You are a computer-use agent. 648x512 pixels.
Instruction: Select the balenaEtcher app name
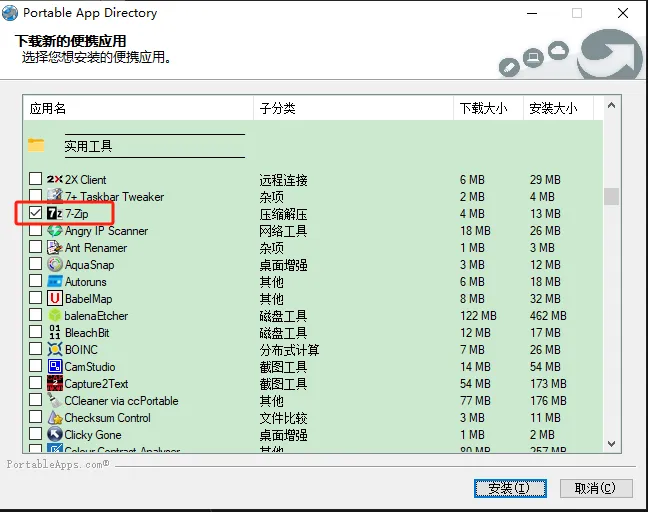click(x=96, y=316)
